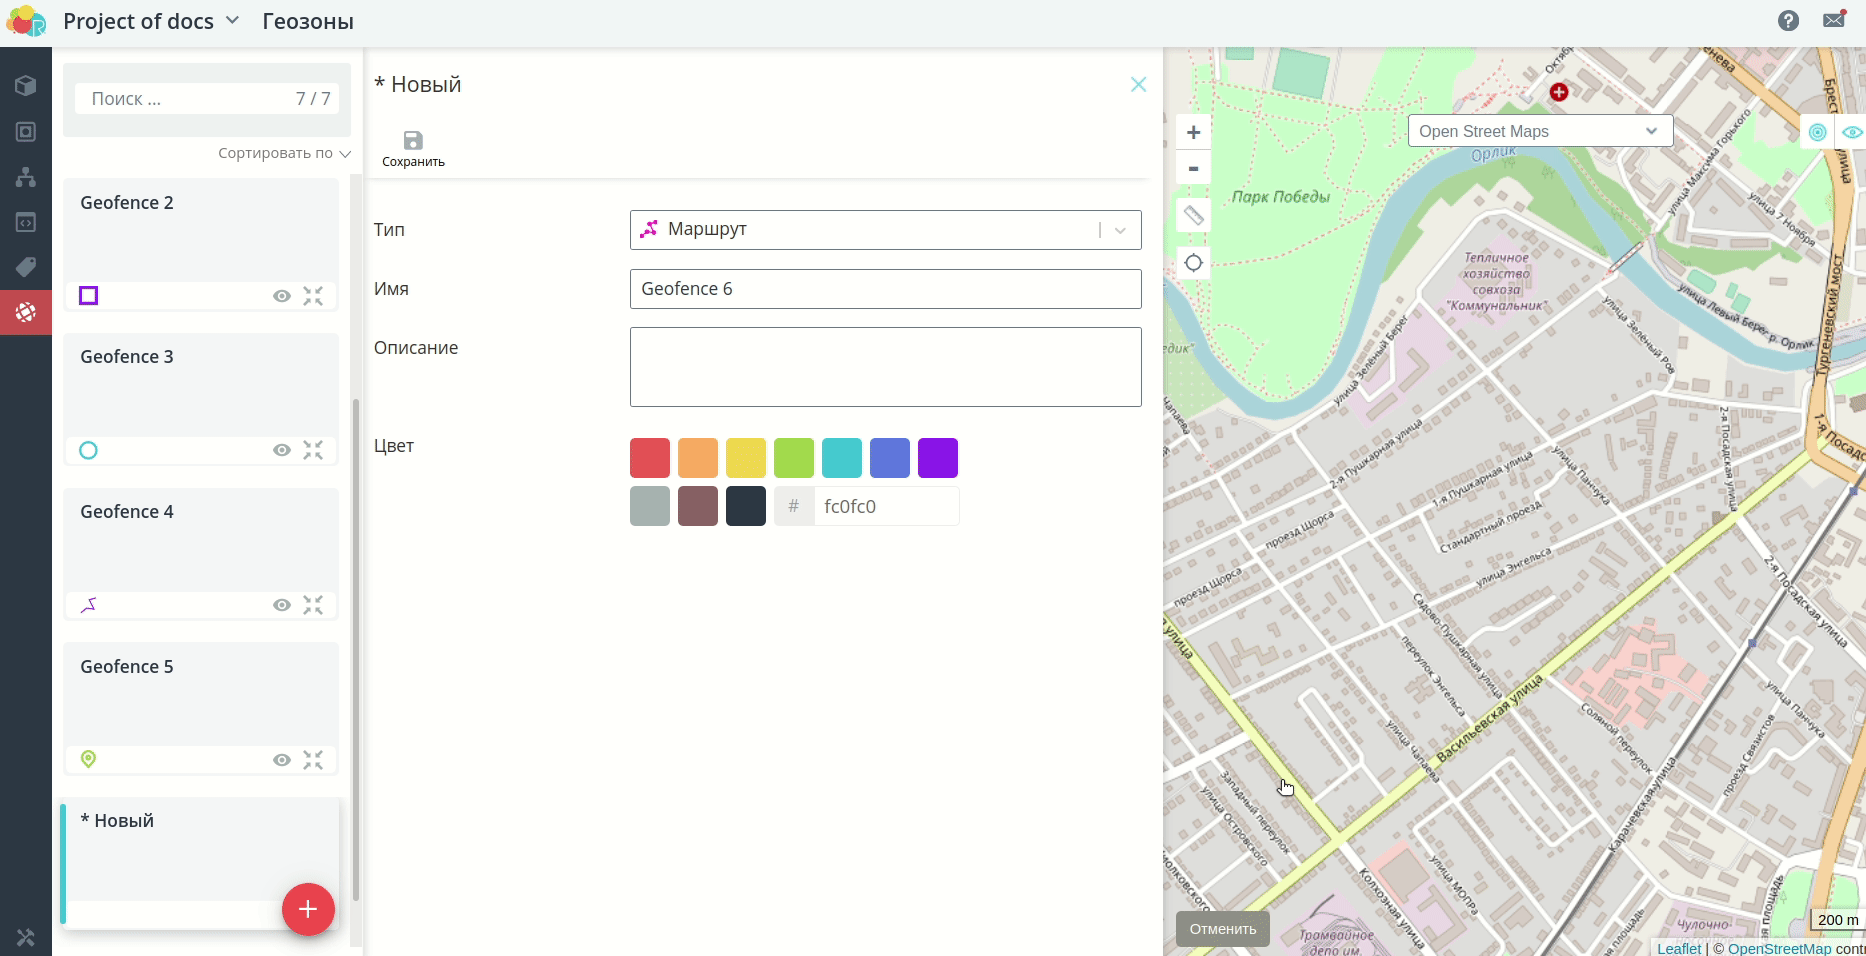
Task: Click the Имя field with Geofence 6
Action: pos(886,289)
